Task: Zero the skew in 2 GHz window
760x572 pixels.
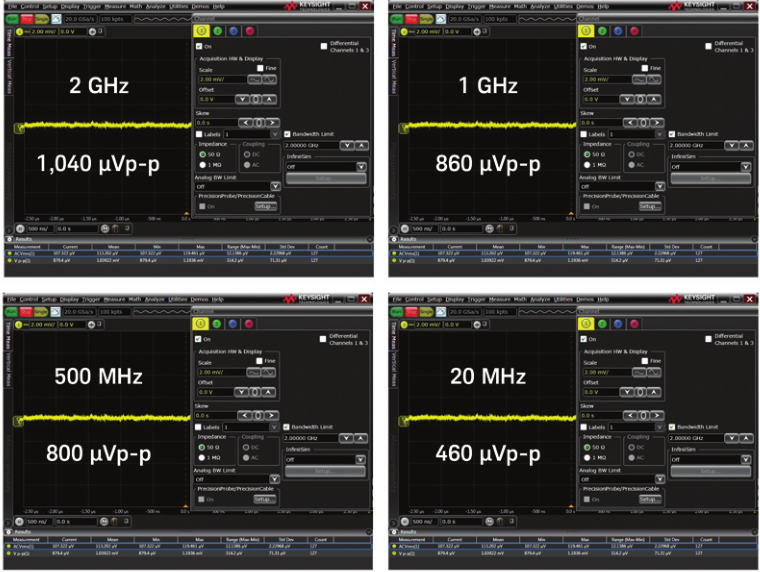Action: [x=259, y=123]
